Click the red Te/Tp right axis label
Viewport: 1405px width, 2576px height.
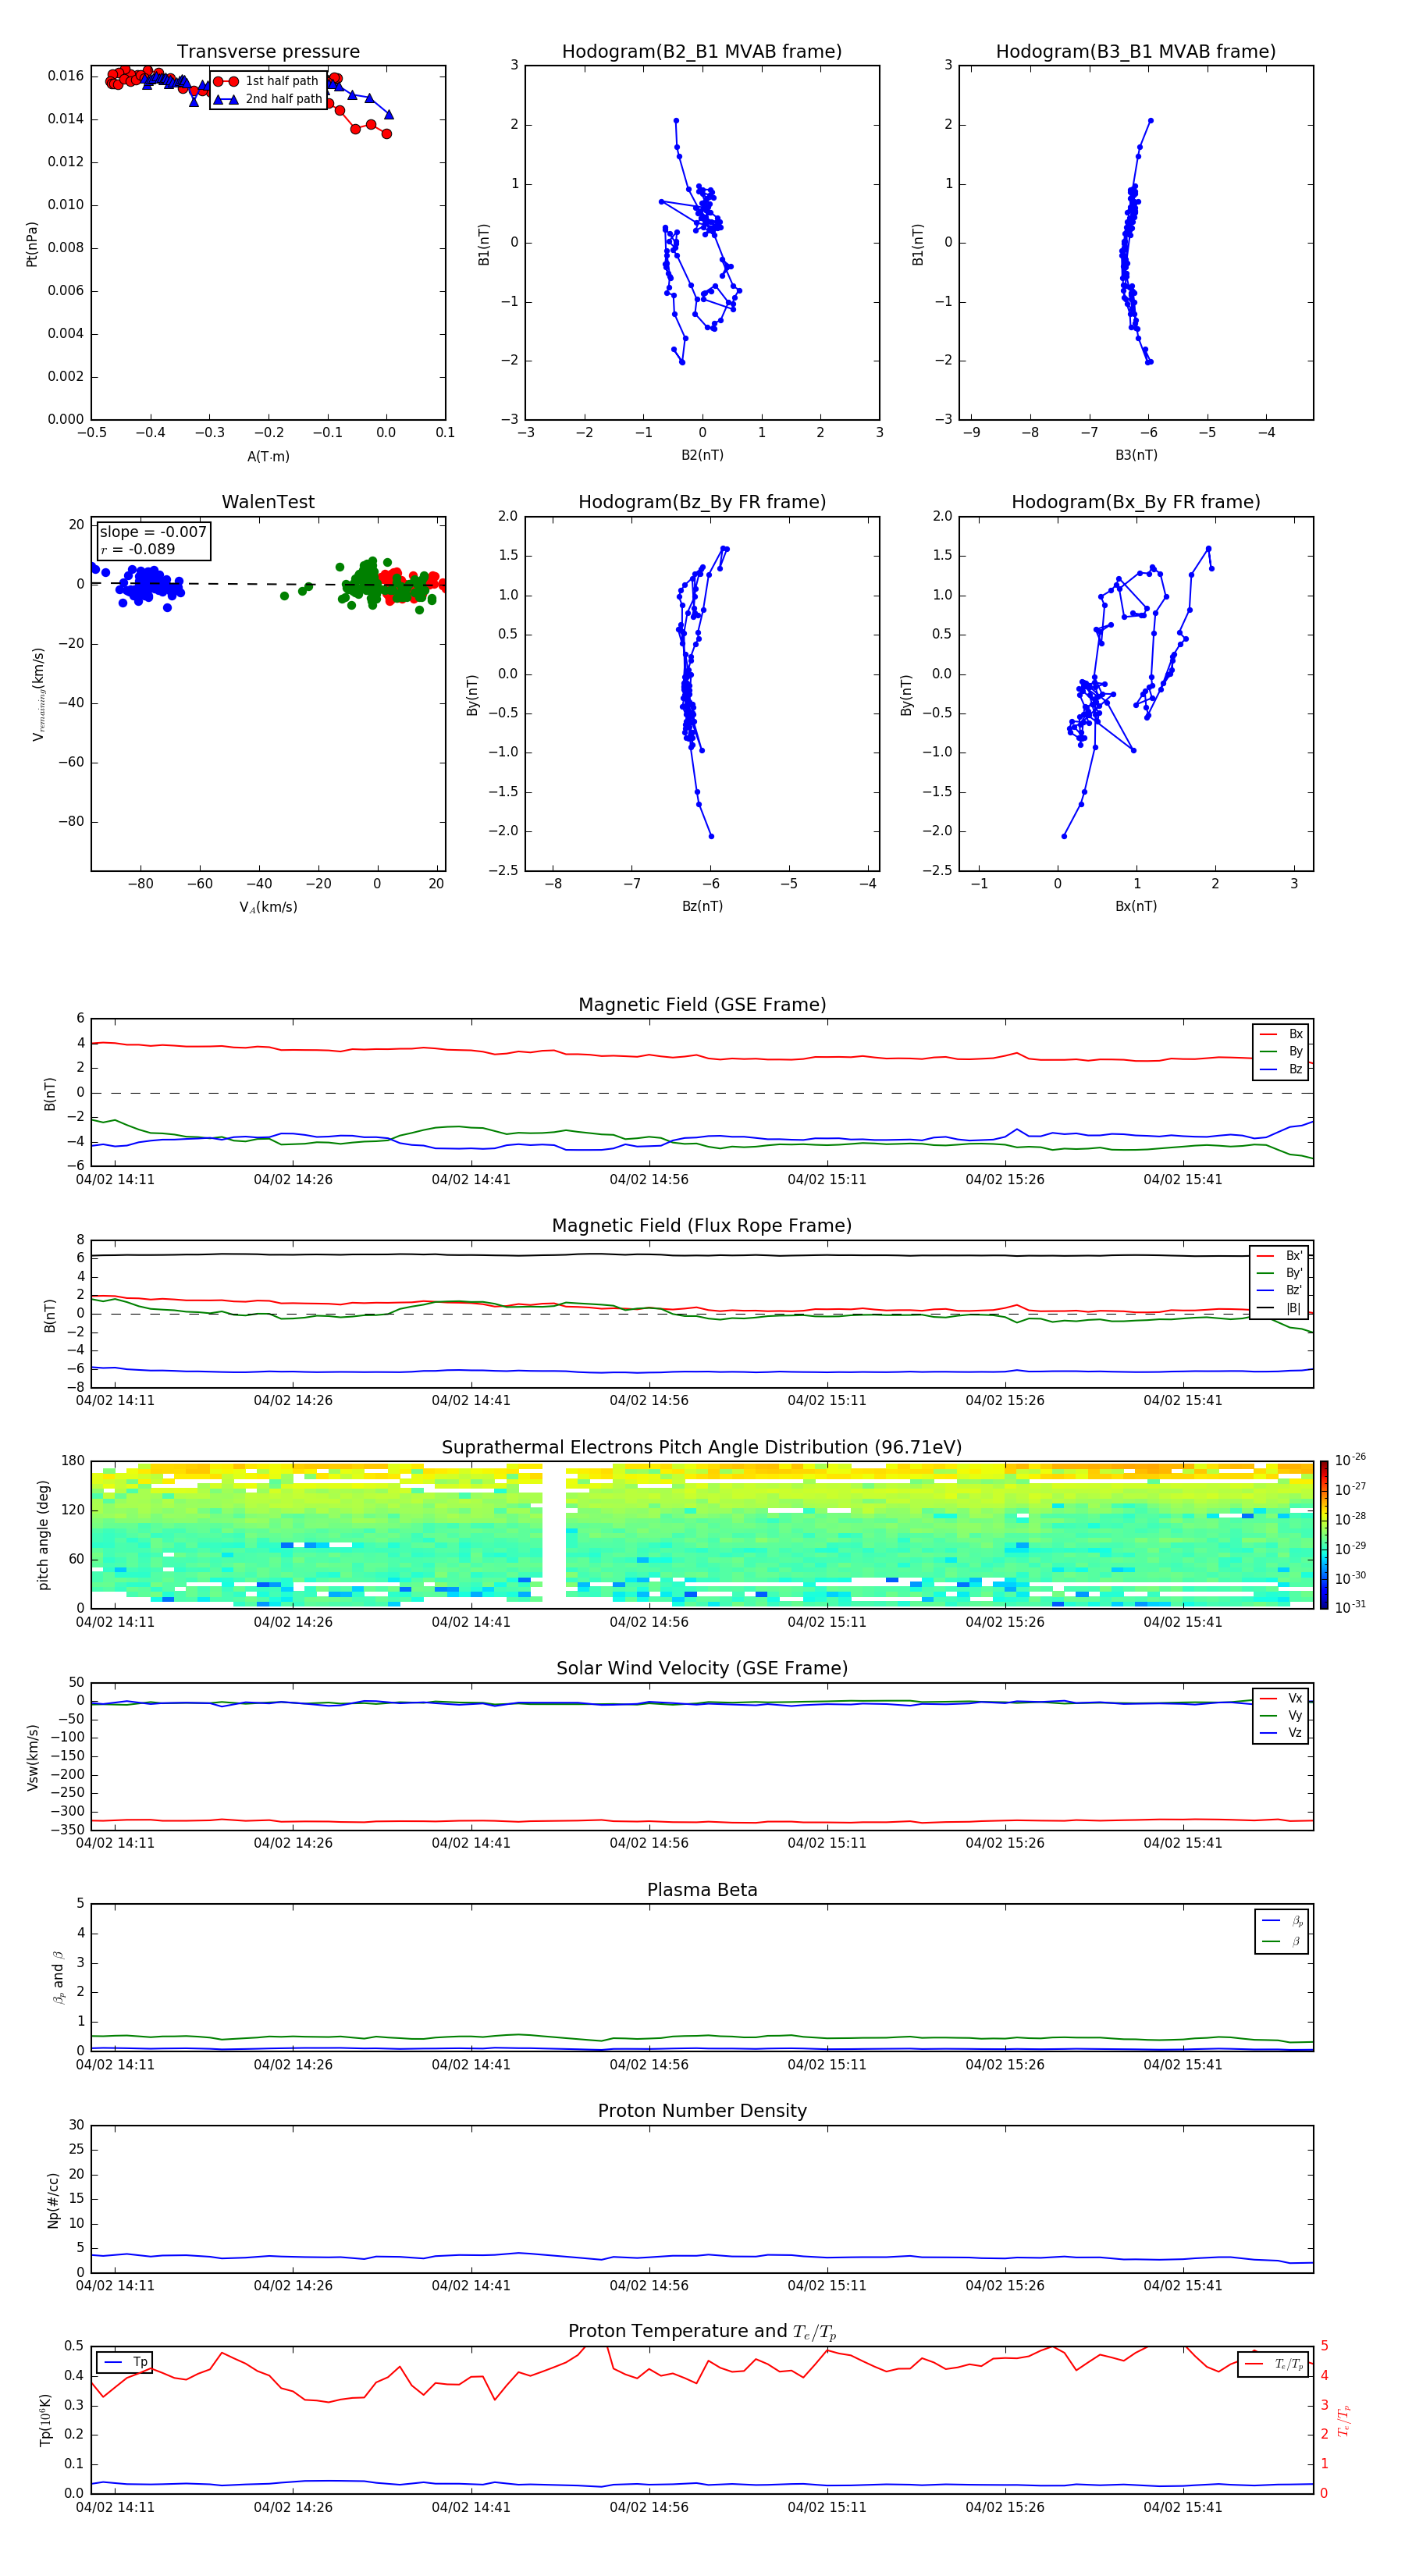pos(1344,2420)
